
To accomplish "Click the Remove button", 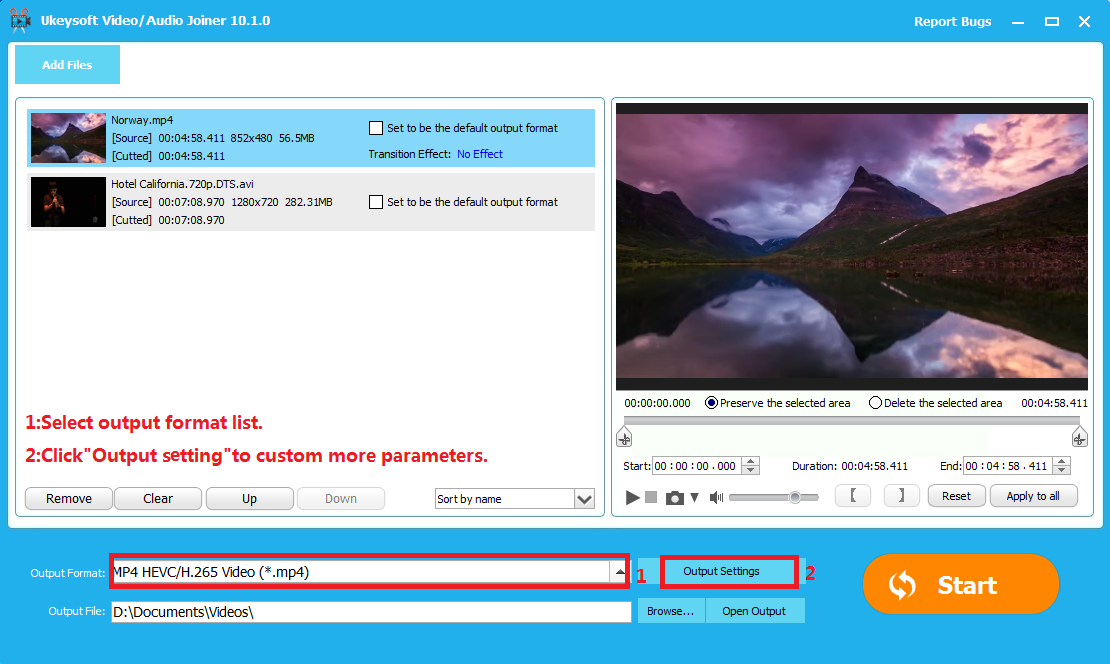I will (x=69, y=498).
